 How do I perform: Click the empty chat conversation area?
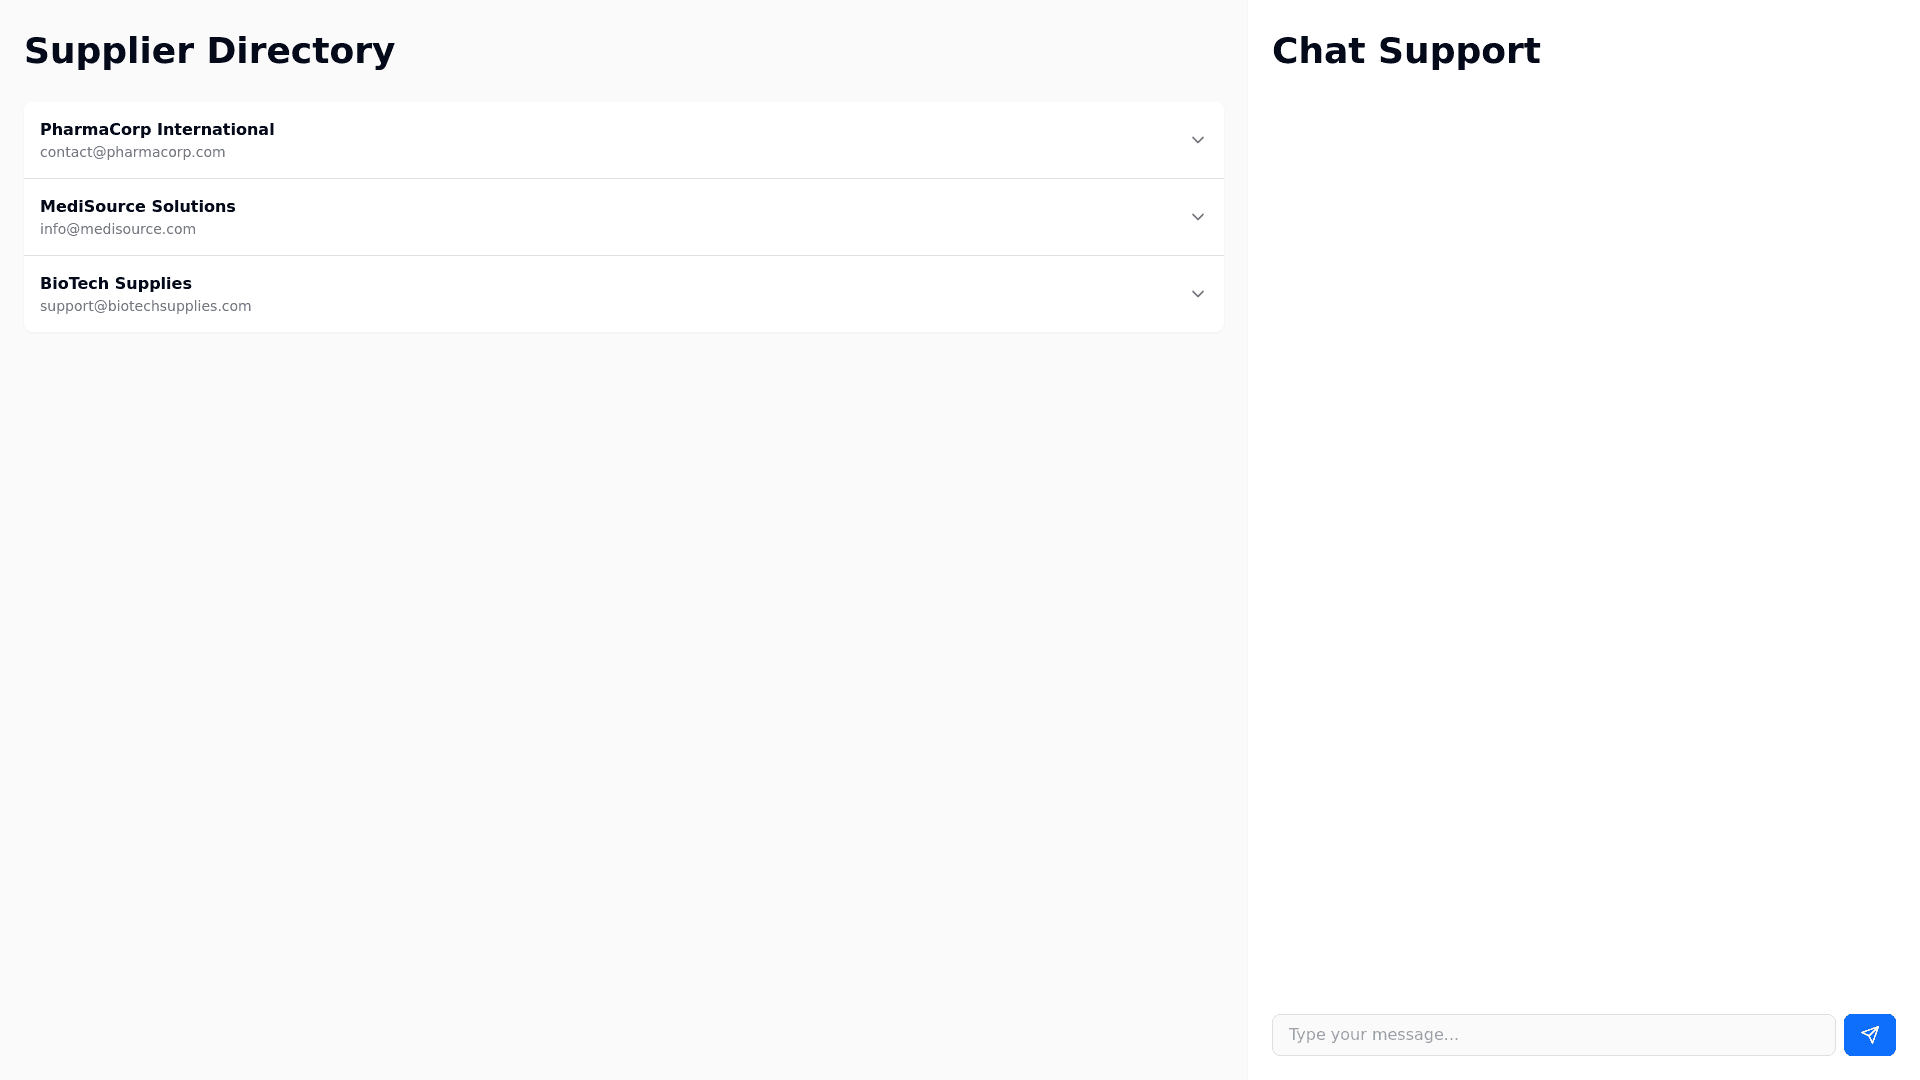pos(1582,540)
